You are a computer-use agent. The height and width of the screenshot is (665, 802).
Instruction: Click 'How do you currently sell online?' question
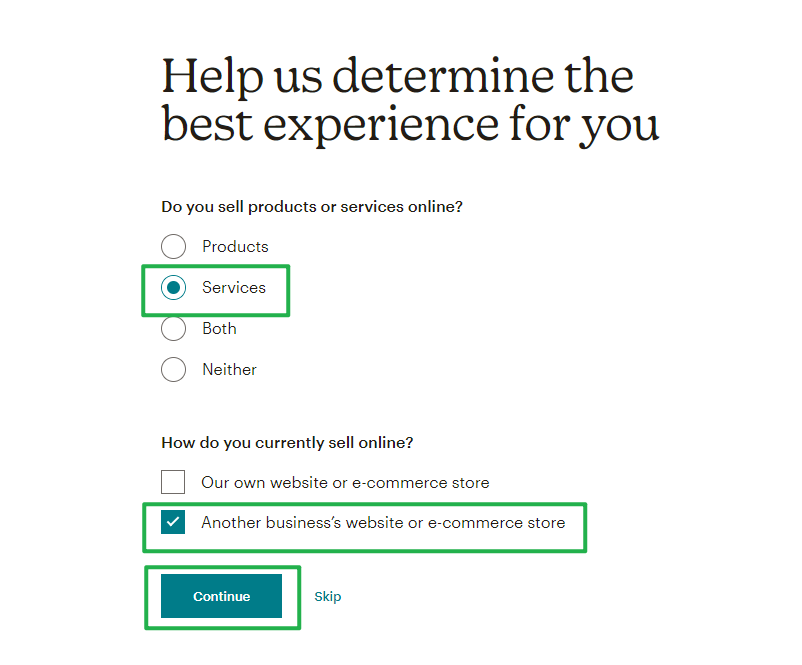(287, 442)
